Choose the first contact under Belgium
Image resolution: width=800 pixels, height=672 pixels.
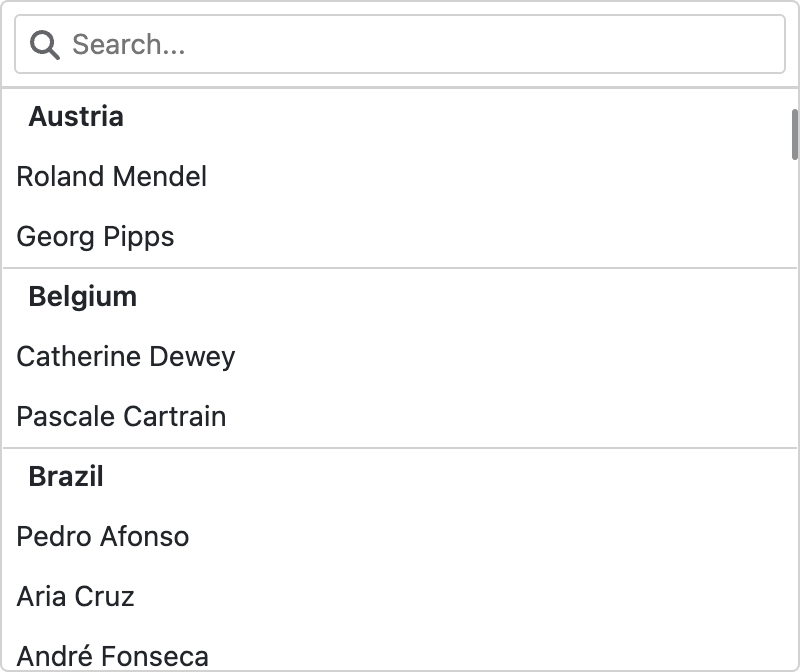[126, 357]
